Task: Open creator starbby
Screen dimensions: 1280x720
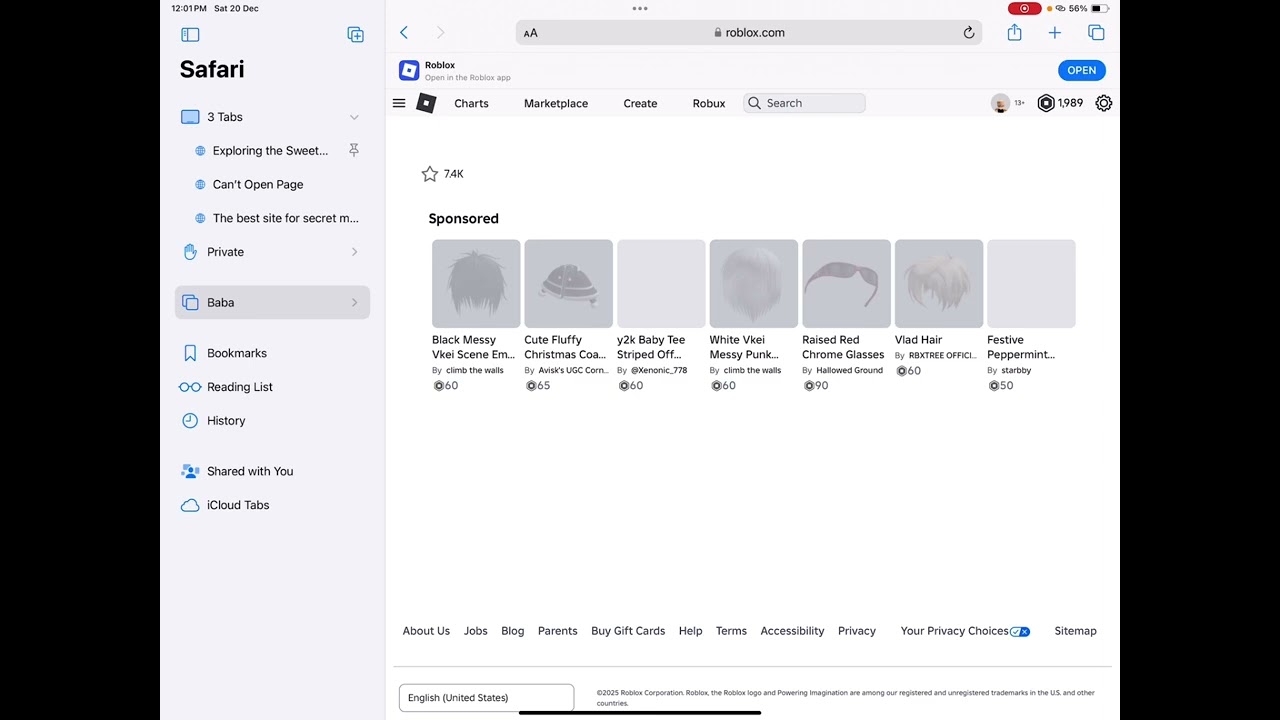Action: click(x=1016, y=370)
